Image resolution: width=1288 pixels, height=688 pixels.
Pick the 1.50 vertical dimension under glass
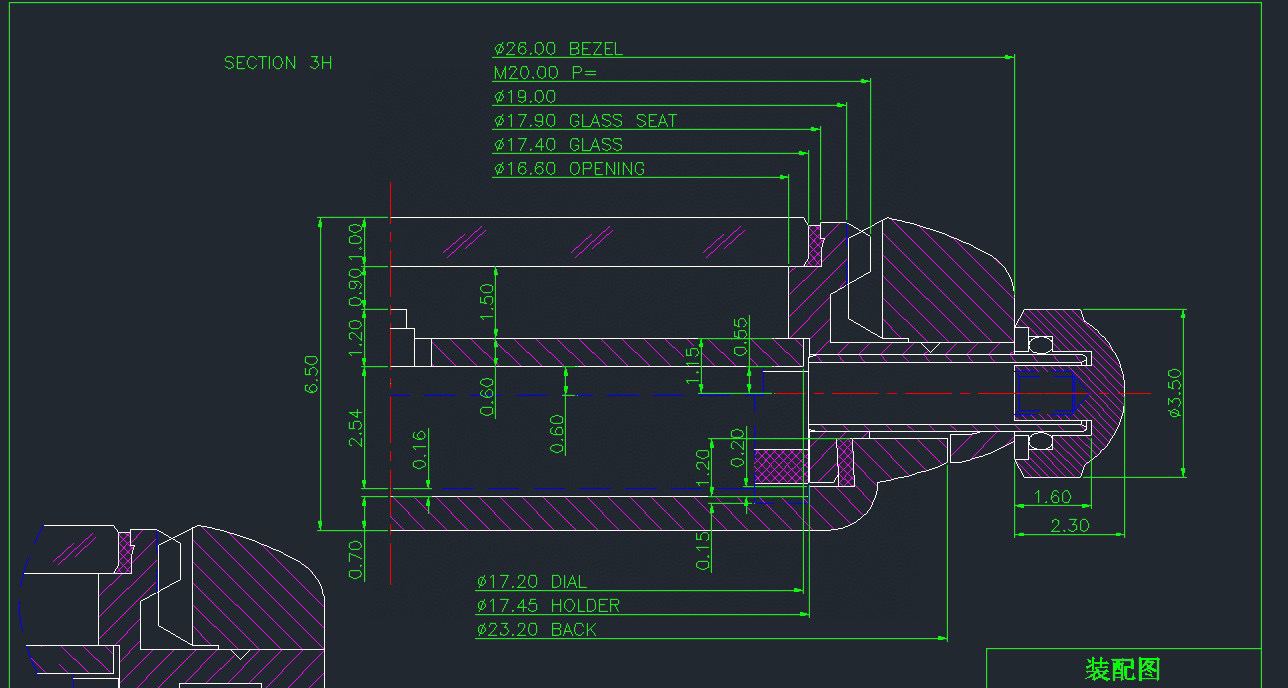tap(487, 301)
